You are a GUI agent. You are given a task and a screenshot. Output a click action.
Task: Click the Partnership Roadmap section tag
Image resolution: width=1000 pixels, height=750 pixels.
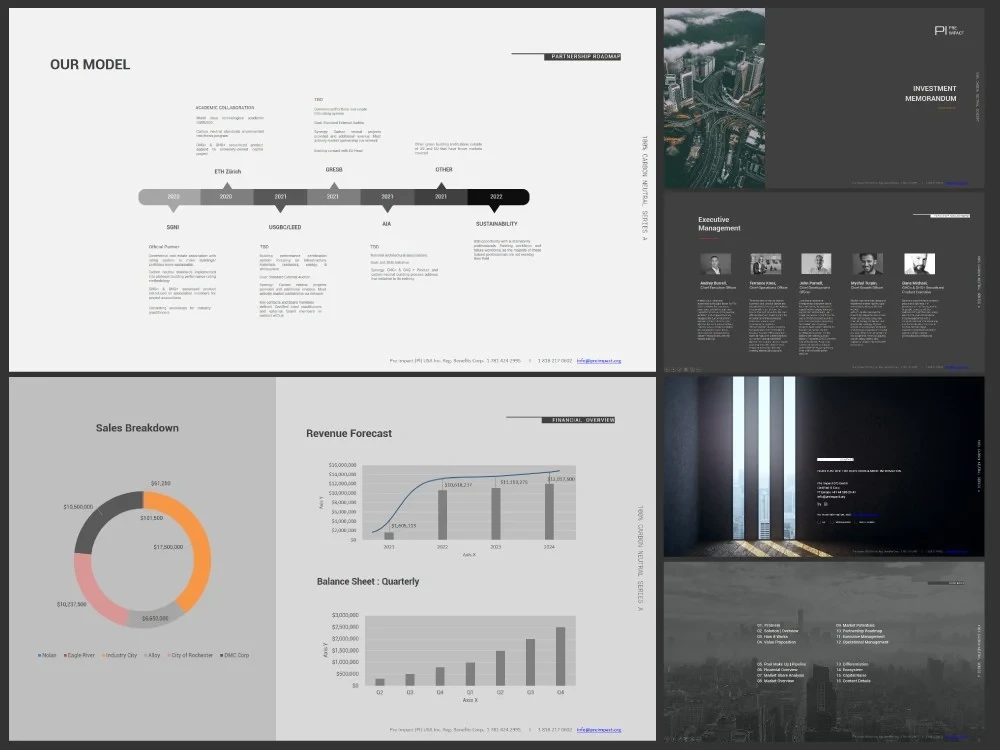tap(582, 57)
